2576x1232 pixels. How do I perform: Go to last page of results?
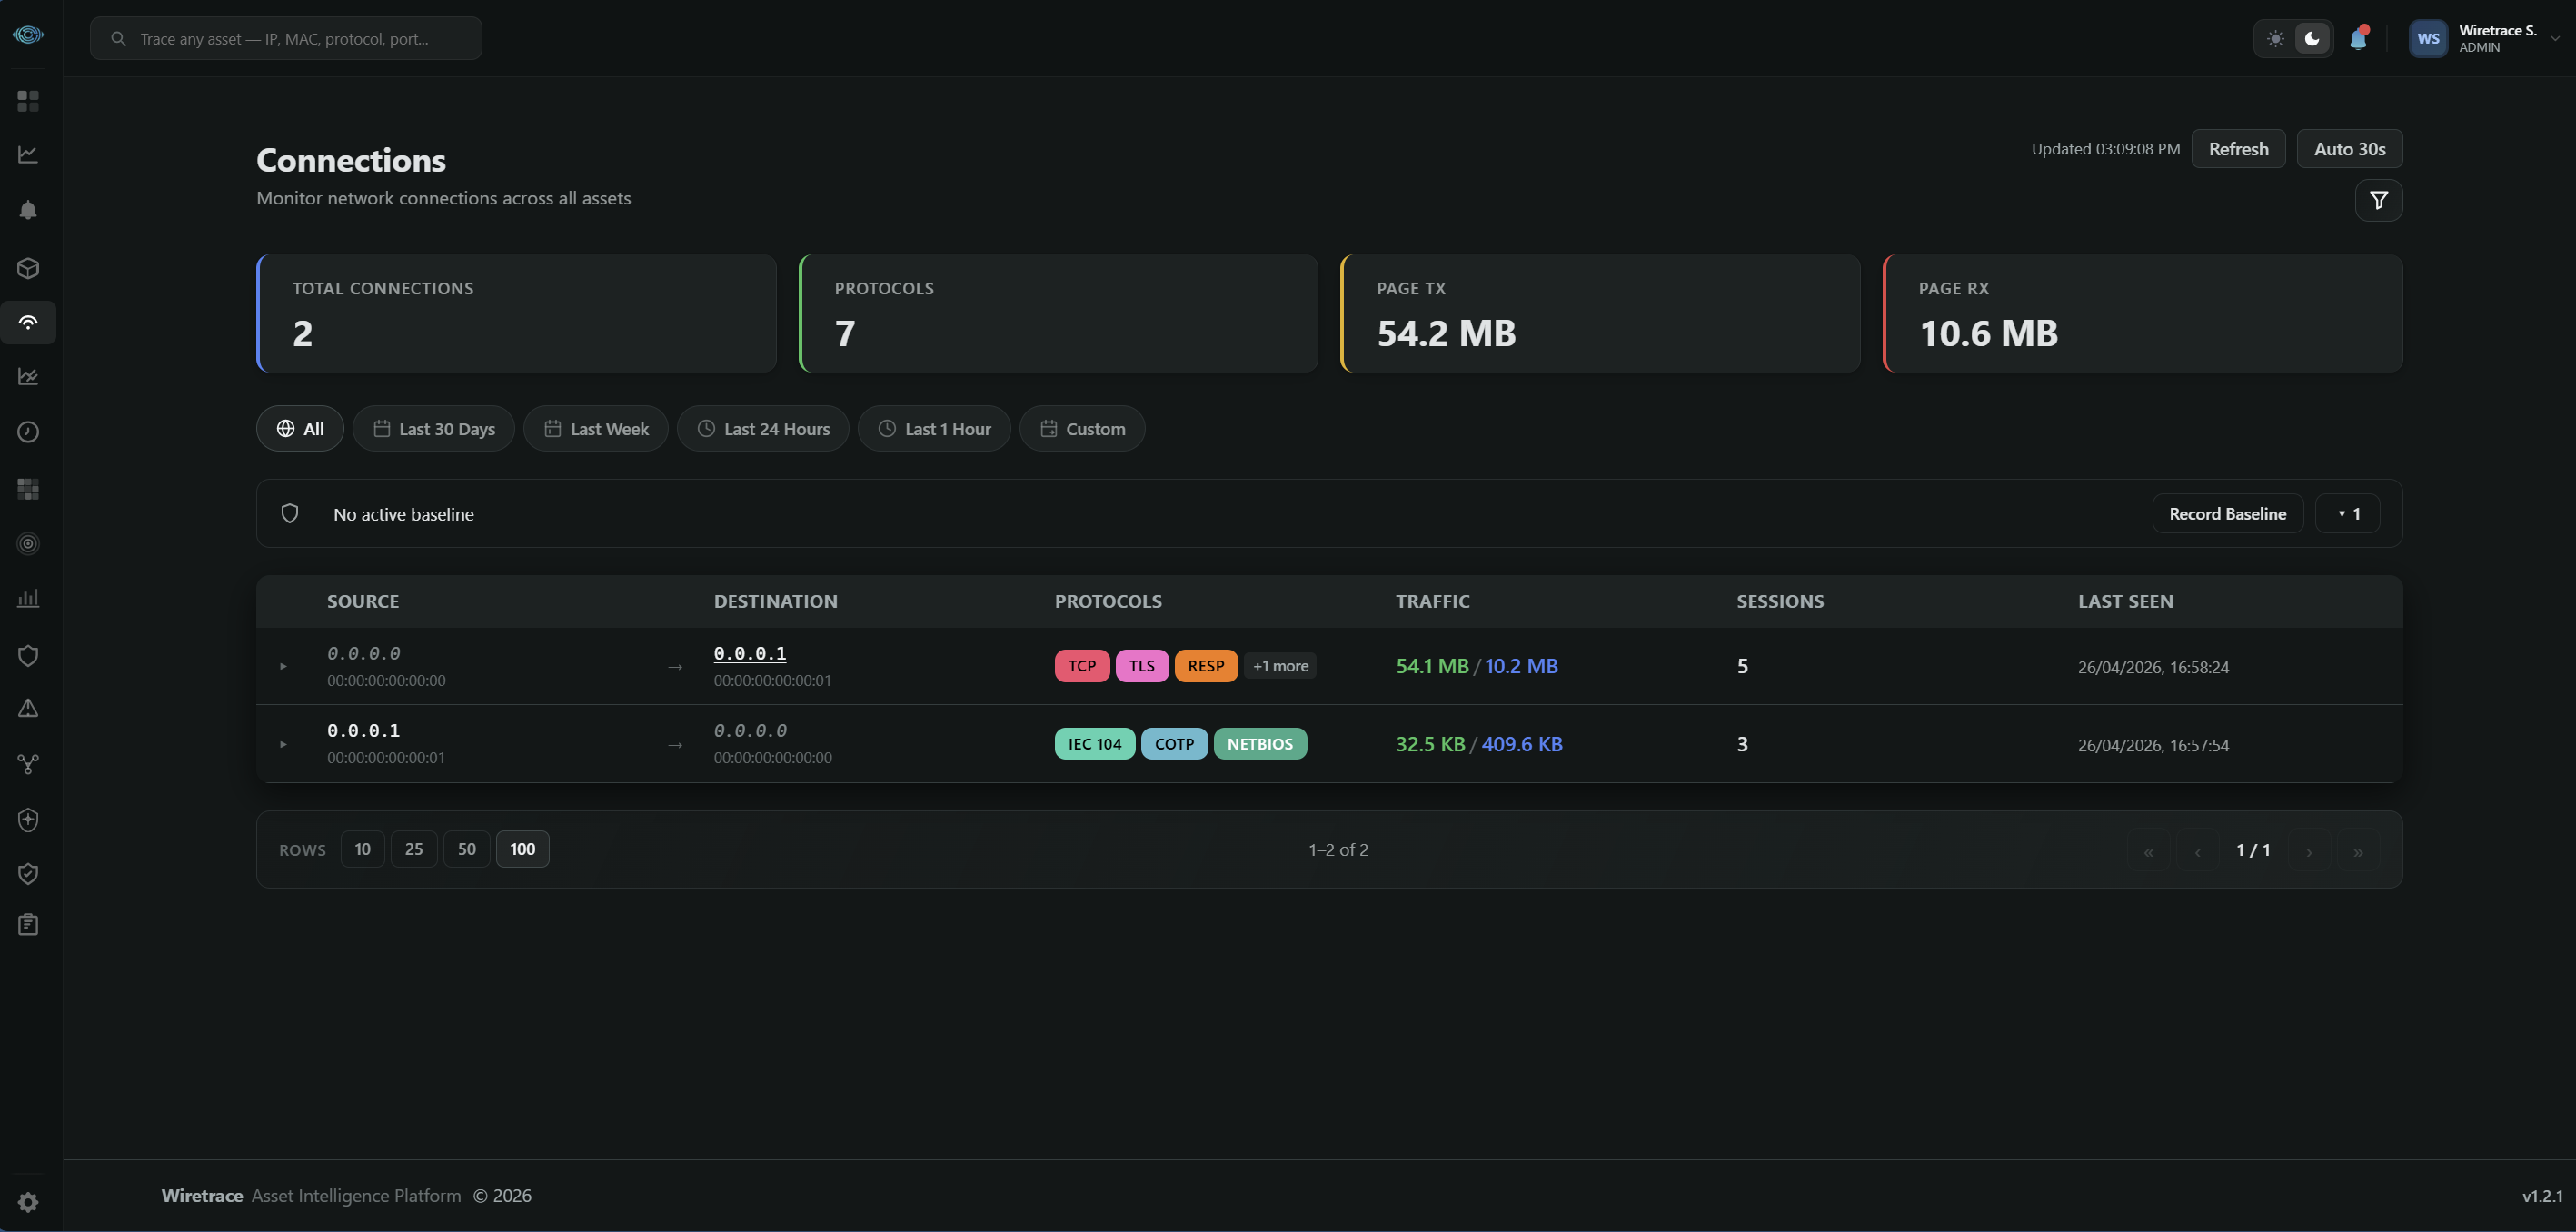(x=2358, y=851)
